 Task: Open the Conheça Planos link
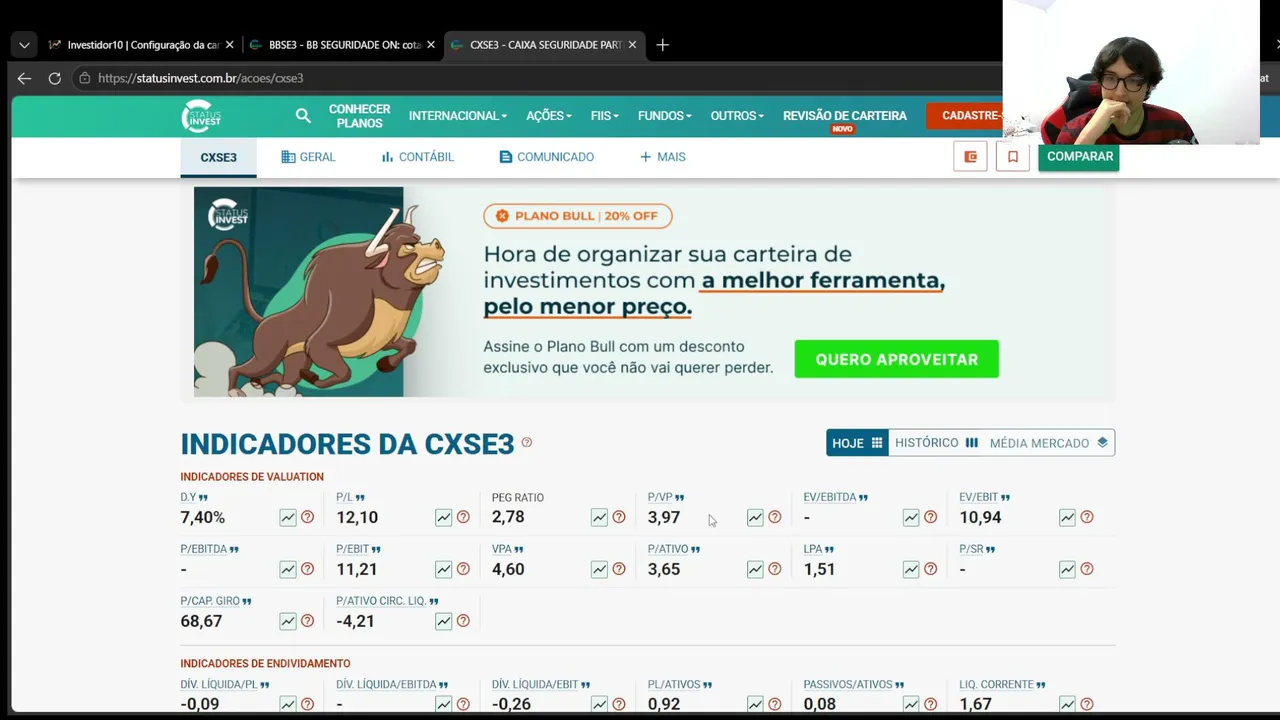pos(359,116)
